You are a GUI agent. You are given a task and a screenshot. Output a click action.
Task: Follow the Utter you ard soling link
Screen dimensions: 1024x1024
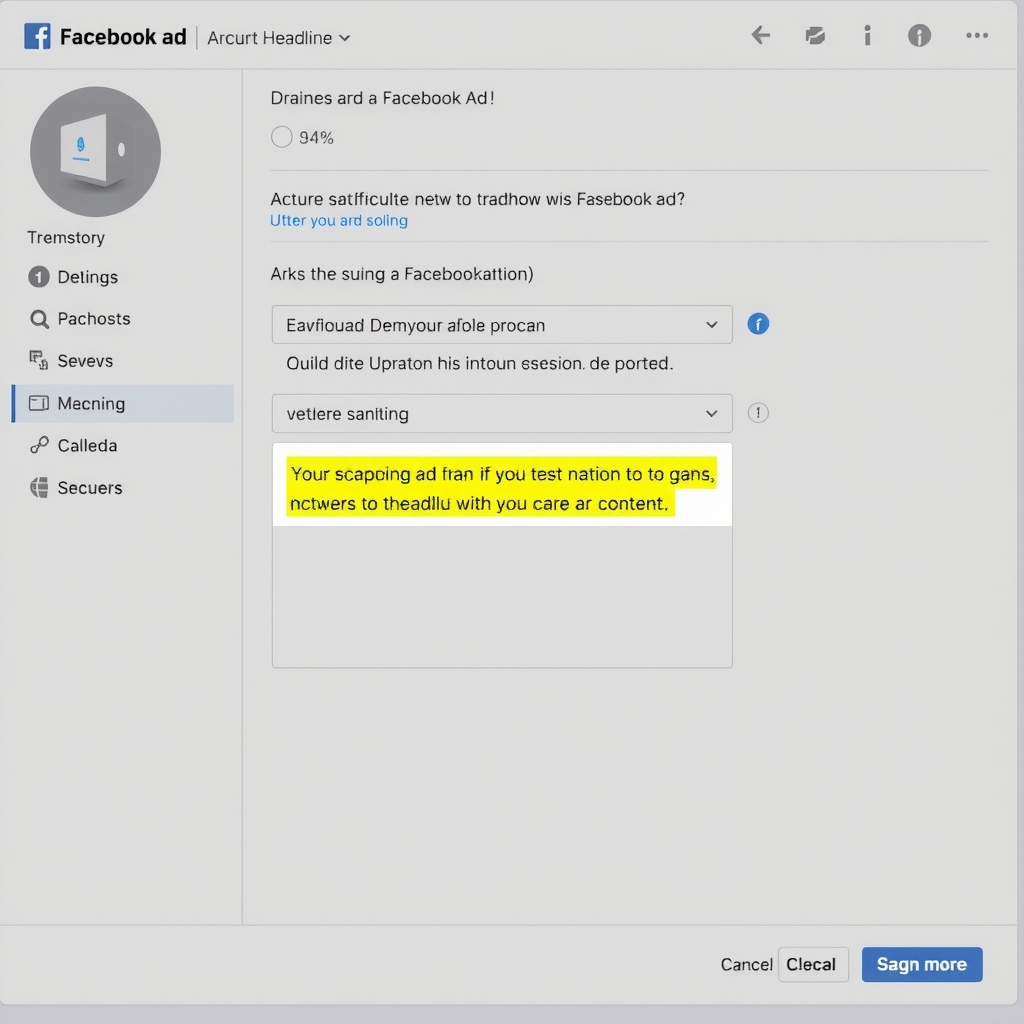tap(339, 221)
